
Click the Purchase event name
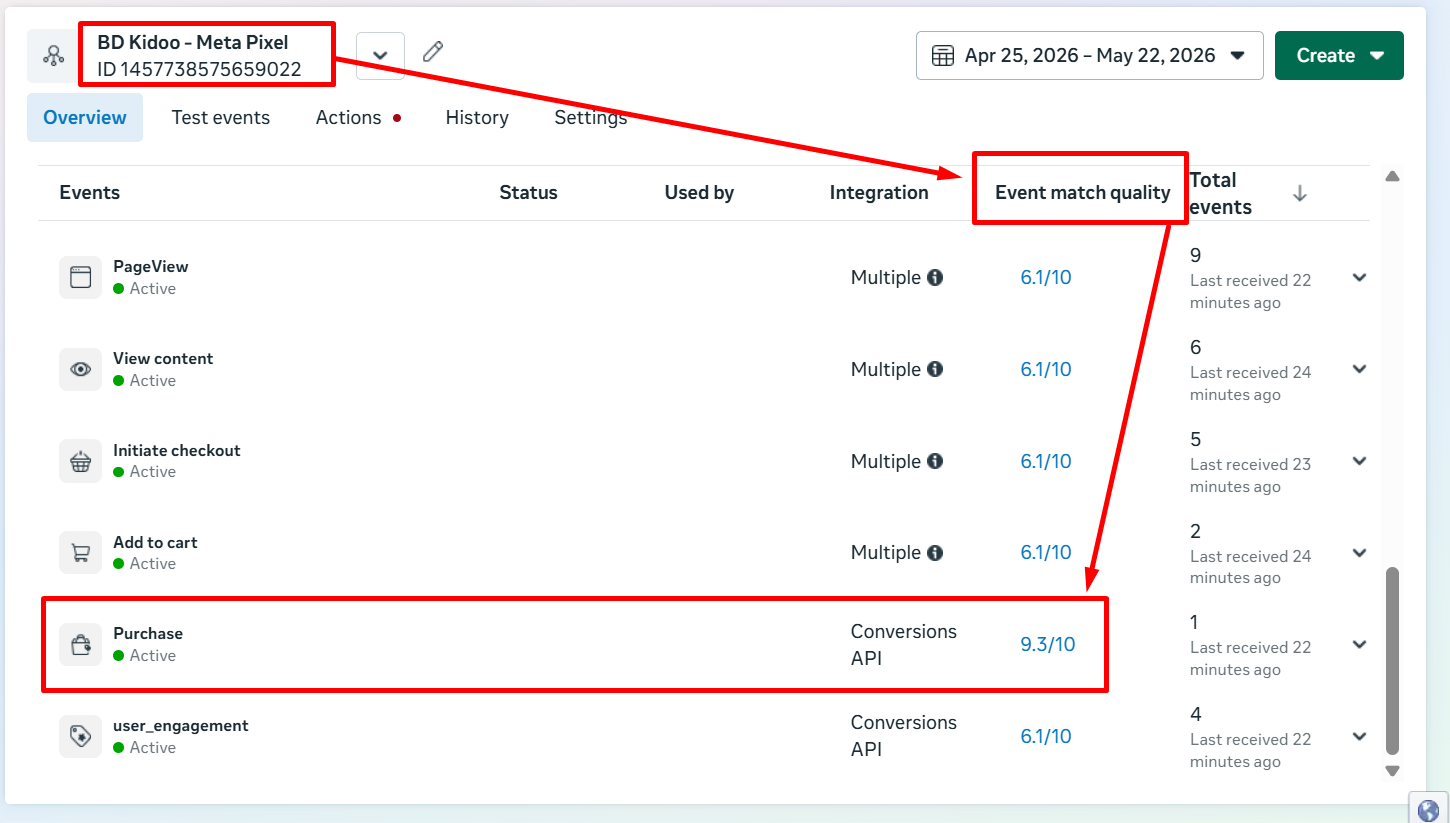[148, 633]
